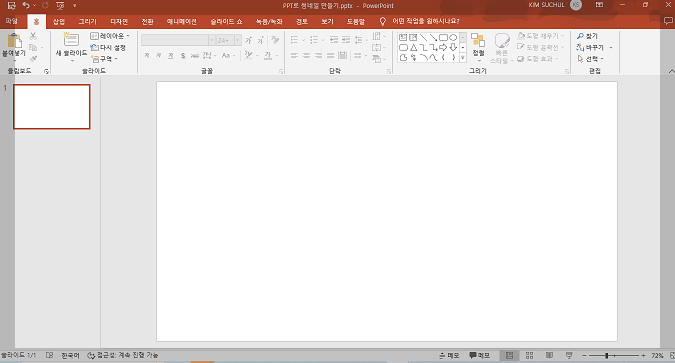Switch to the 그리기 (Draw) tab
This screenshot has width=675, height=363.
[x=87, y=21]
